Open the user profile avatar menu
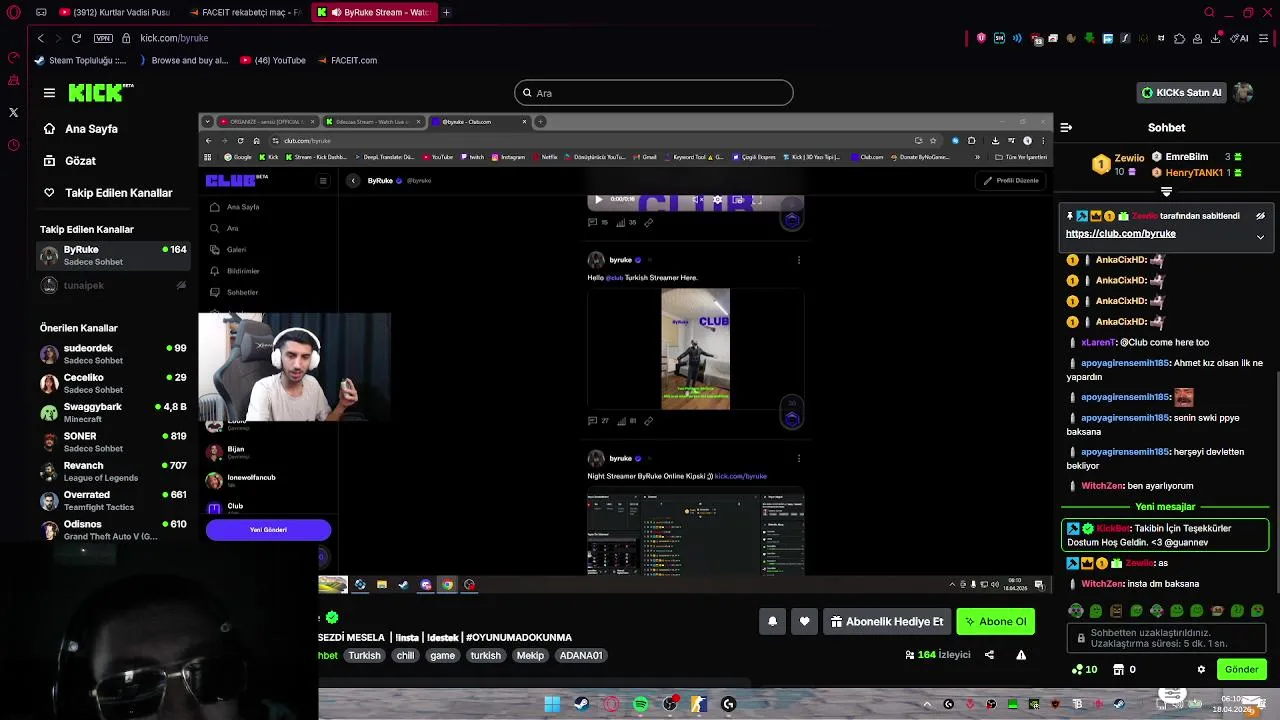 (1243, 93)
